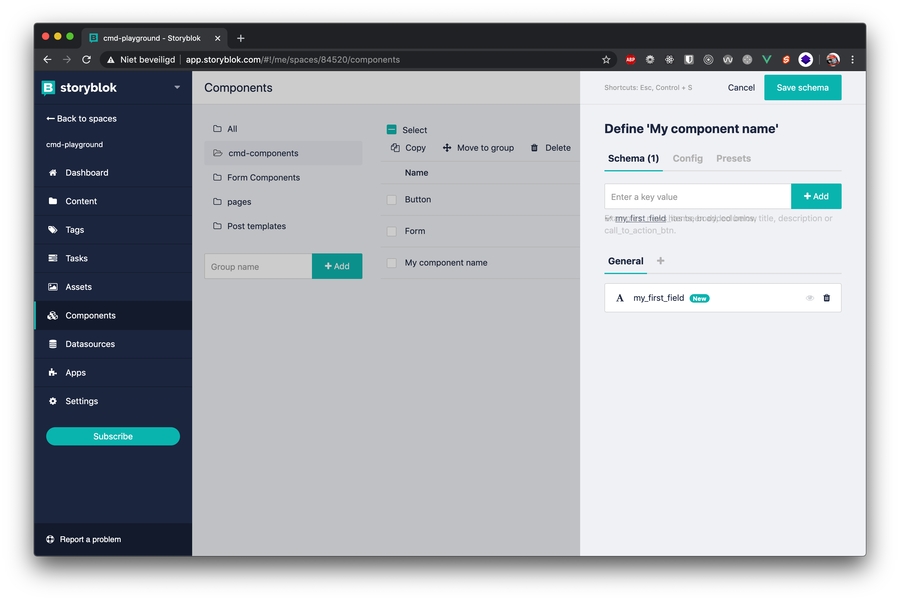
Task: Click the key value input field
Action: click(697, 197)
